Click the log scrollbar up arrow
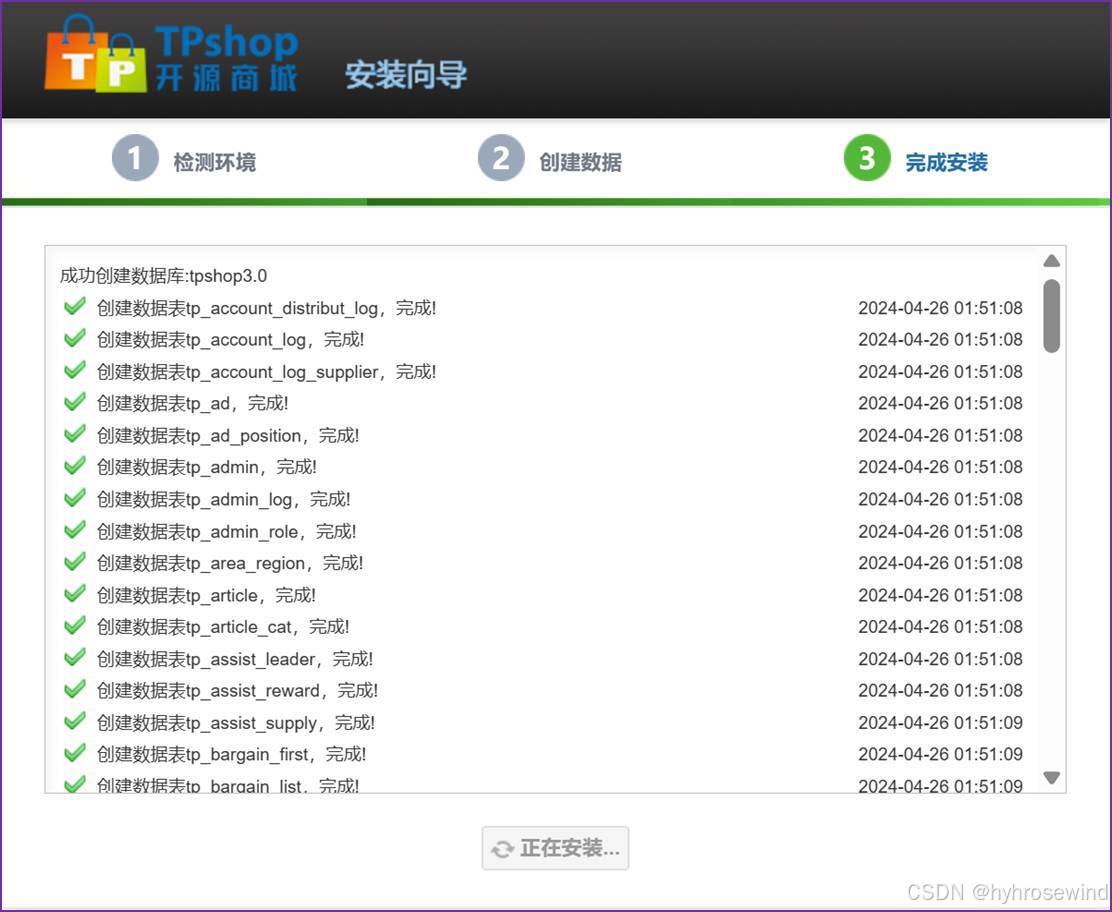 click(1052, 261)
